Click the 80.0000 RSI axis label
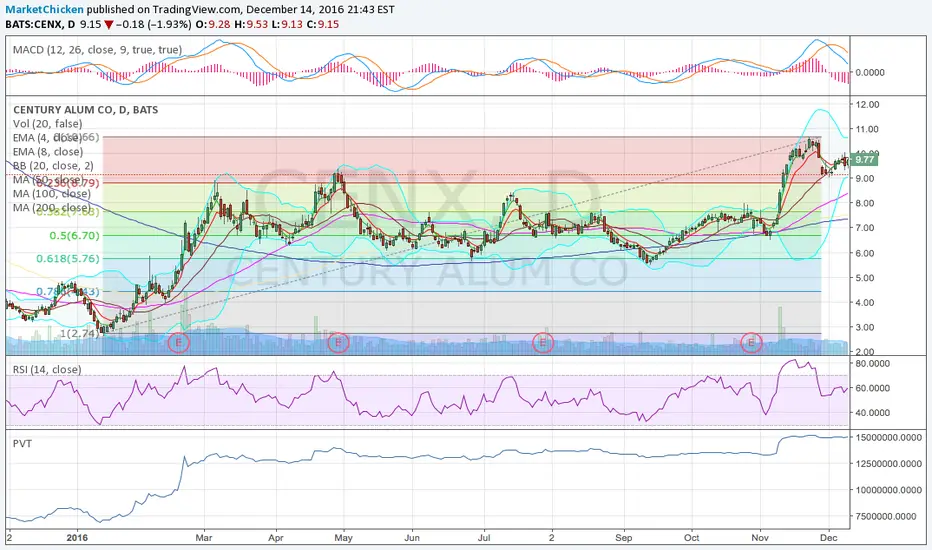932x550 pixels. click(872, 363)
